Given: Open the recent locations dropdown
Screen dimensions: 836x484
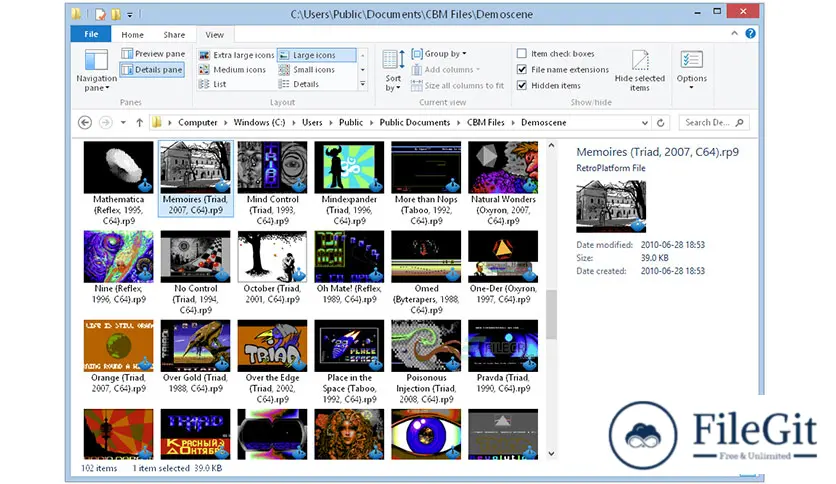Looking at the screenshot, I should [123, 123].
